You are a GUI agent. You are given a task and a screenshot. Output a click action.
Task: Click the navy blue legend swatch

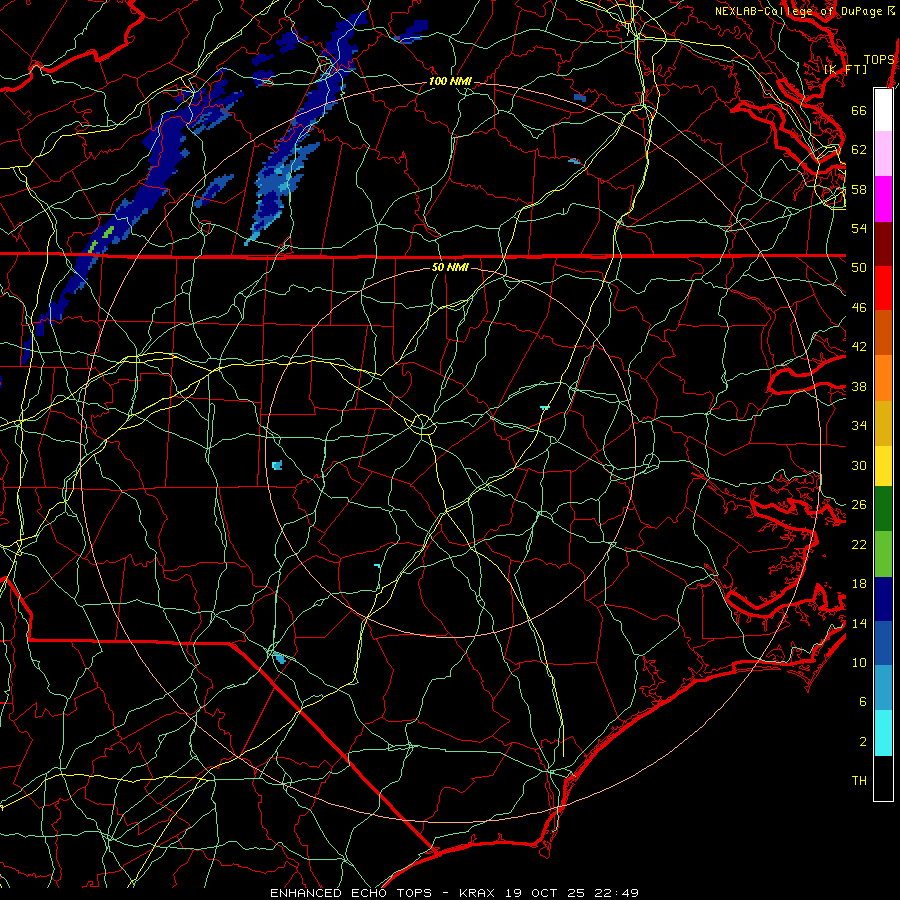pos(883,599)
